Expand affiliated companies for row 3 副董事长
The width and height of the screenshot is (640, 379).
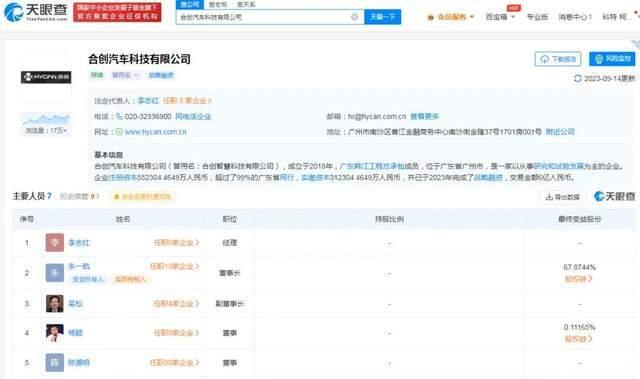(176, 304)
